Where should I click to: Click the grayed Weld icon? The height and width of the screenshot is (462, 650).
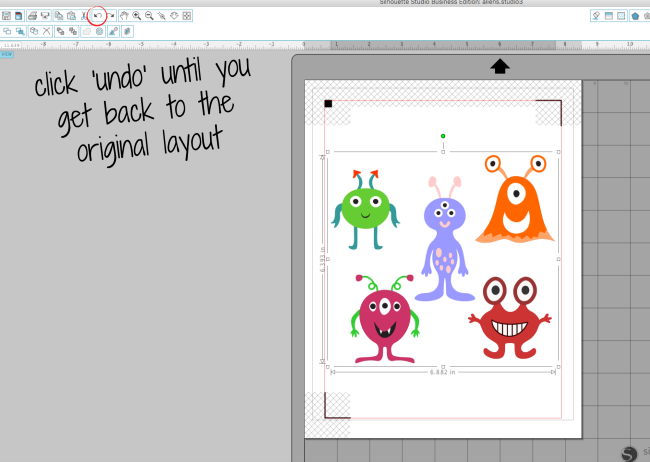87,31
